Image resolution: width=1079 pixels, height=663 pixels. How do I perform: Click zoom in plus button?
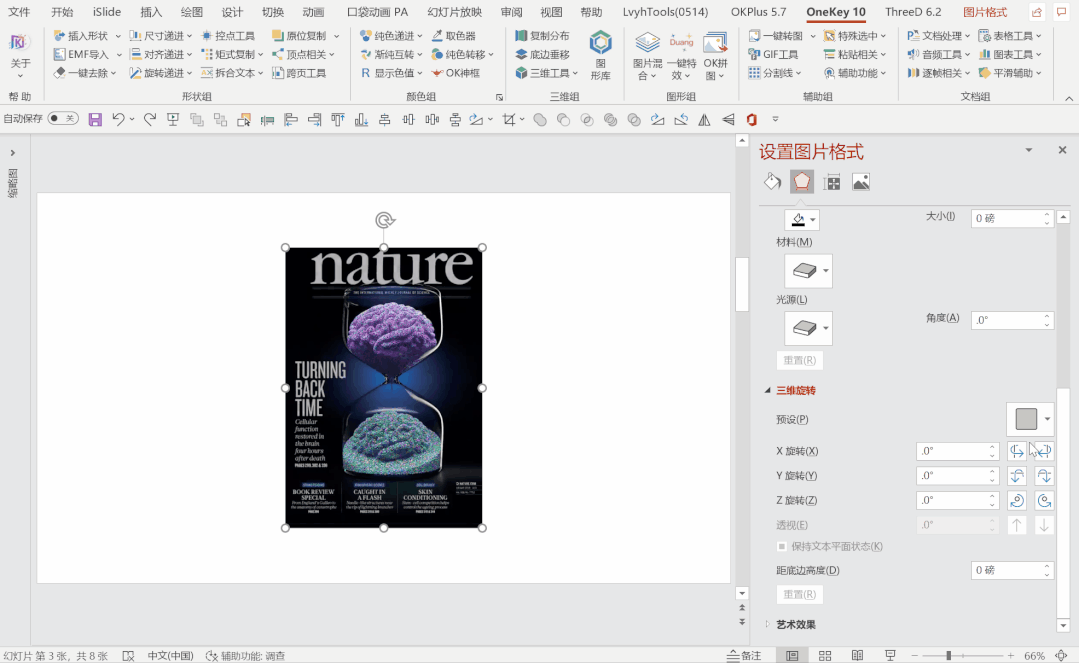coord(1010,655)
